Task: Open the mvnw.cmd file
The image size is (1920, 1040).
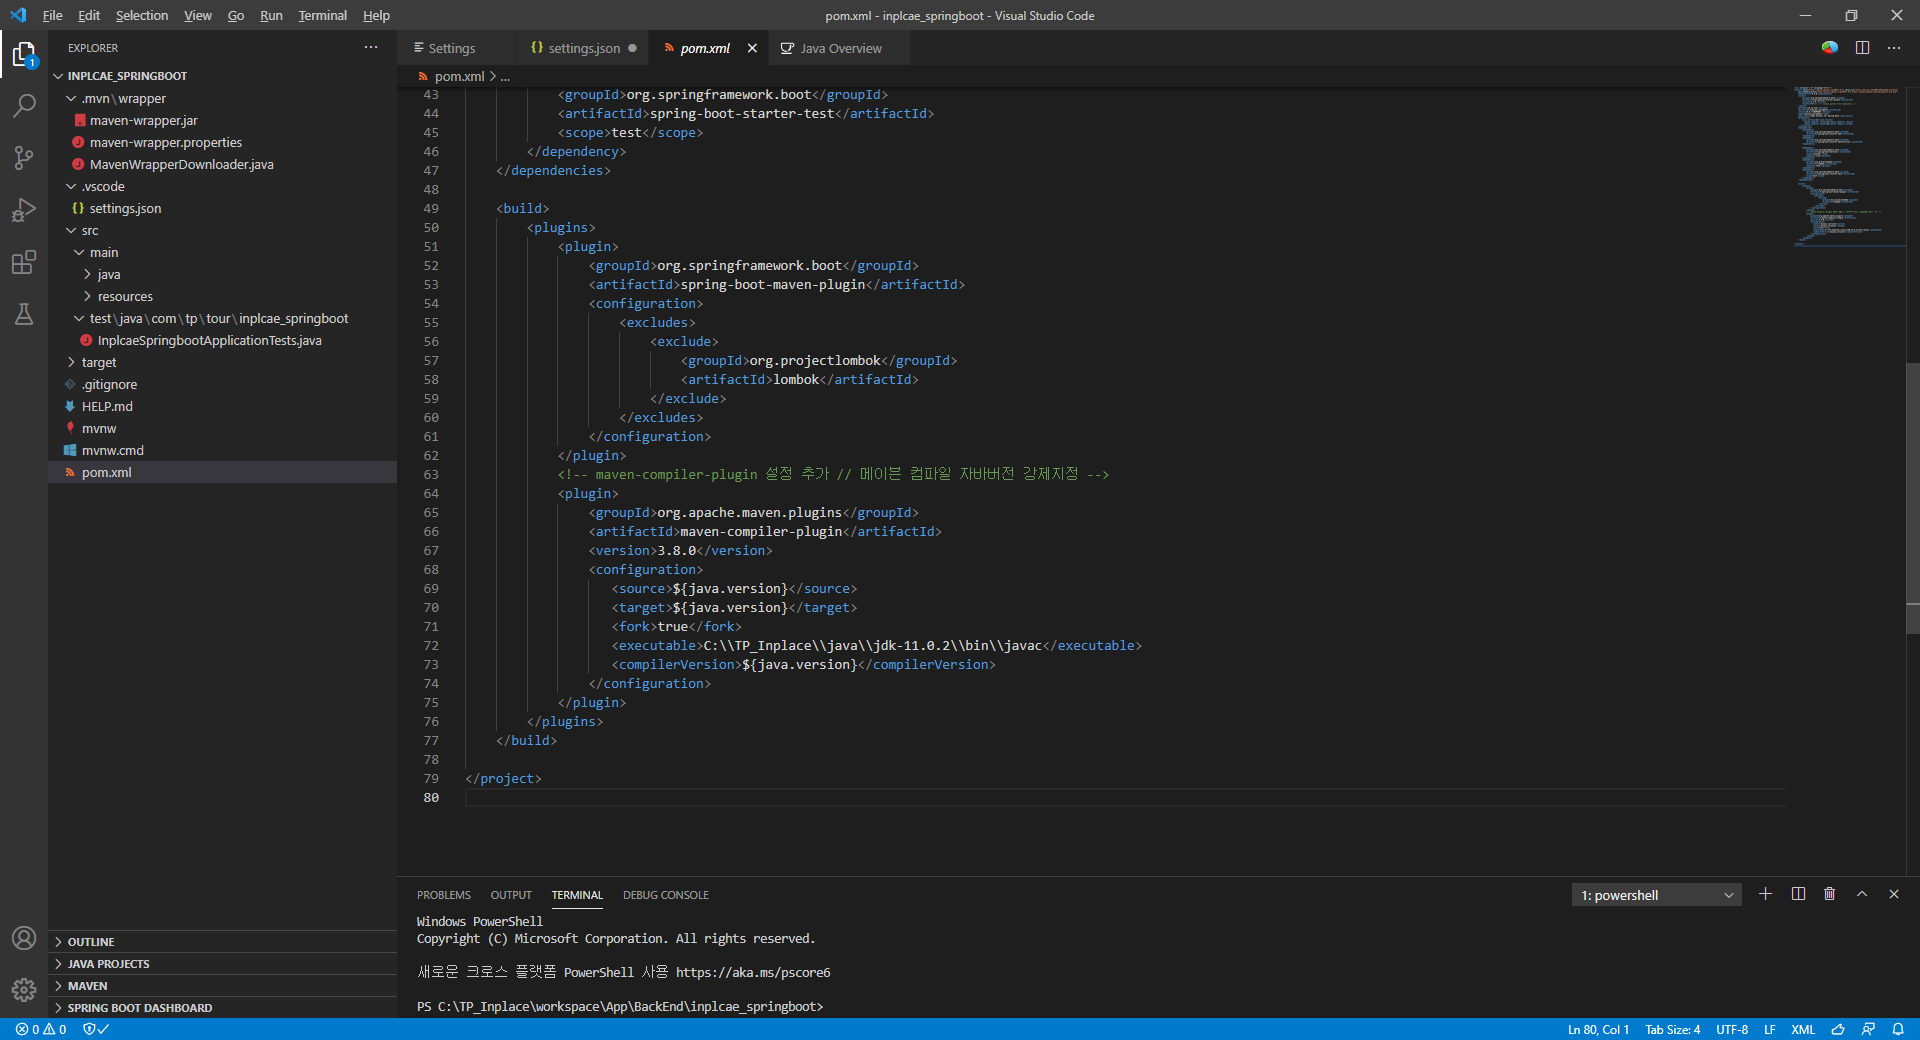Action: pos(223,451)
